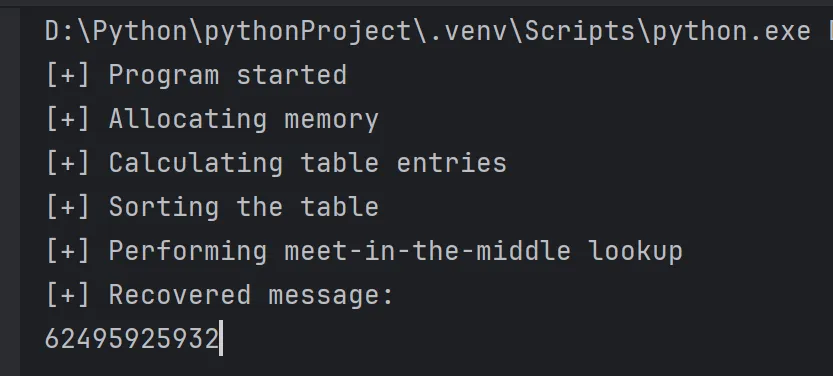
Task: Place the caret at the blinking cursor after 62495925932
Action: click(222, 338)
